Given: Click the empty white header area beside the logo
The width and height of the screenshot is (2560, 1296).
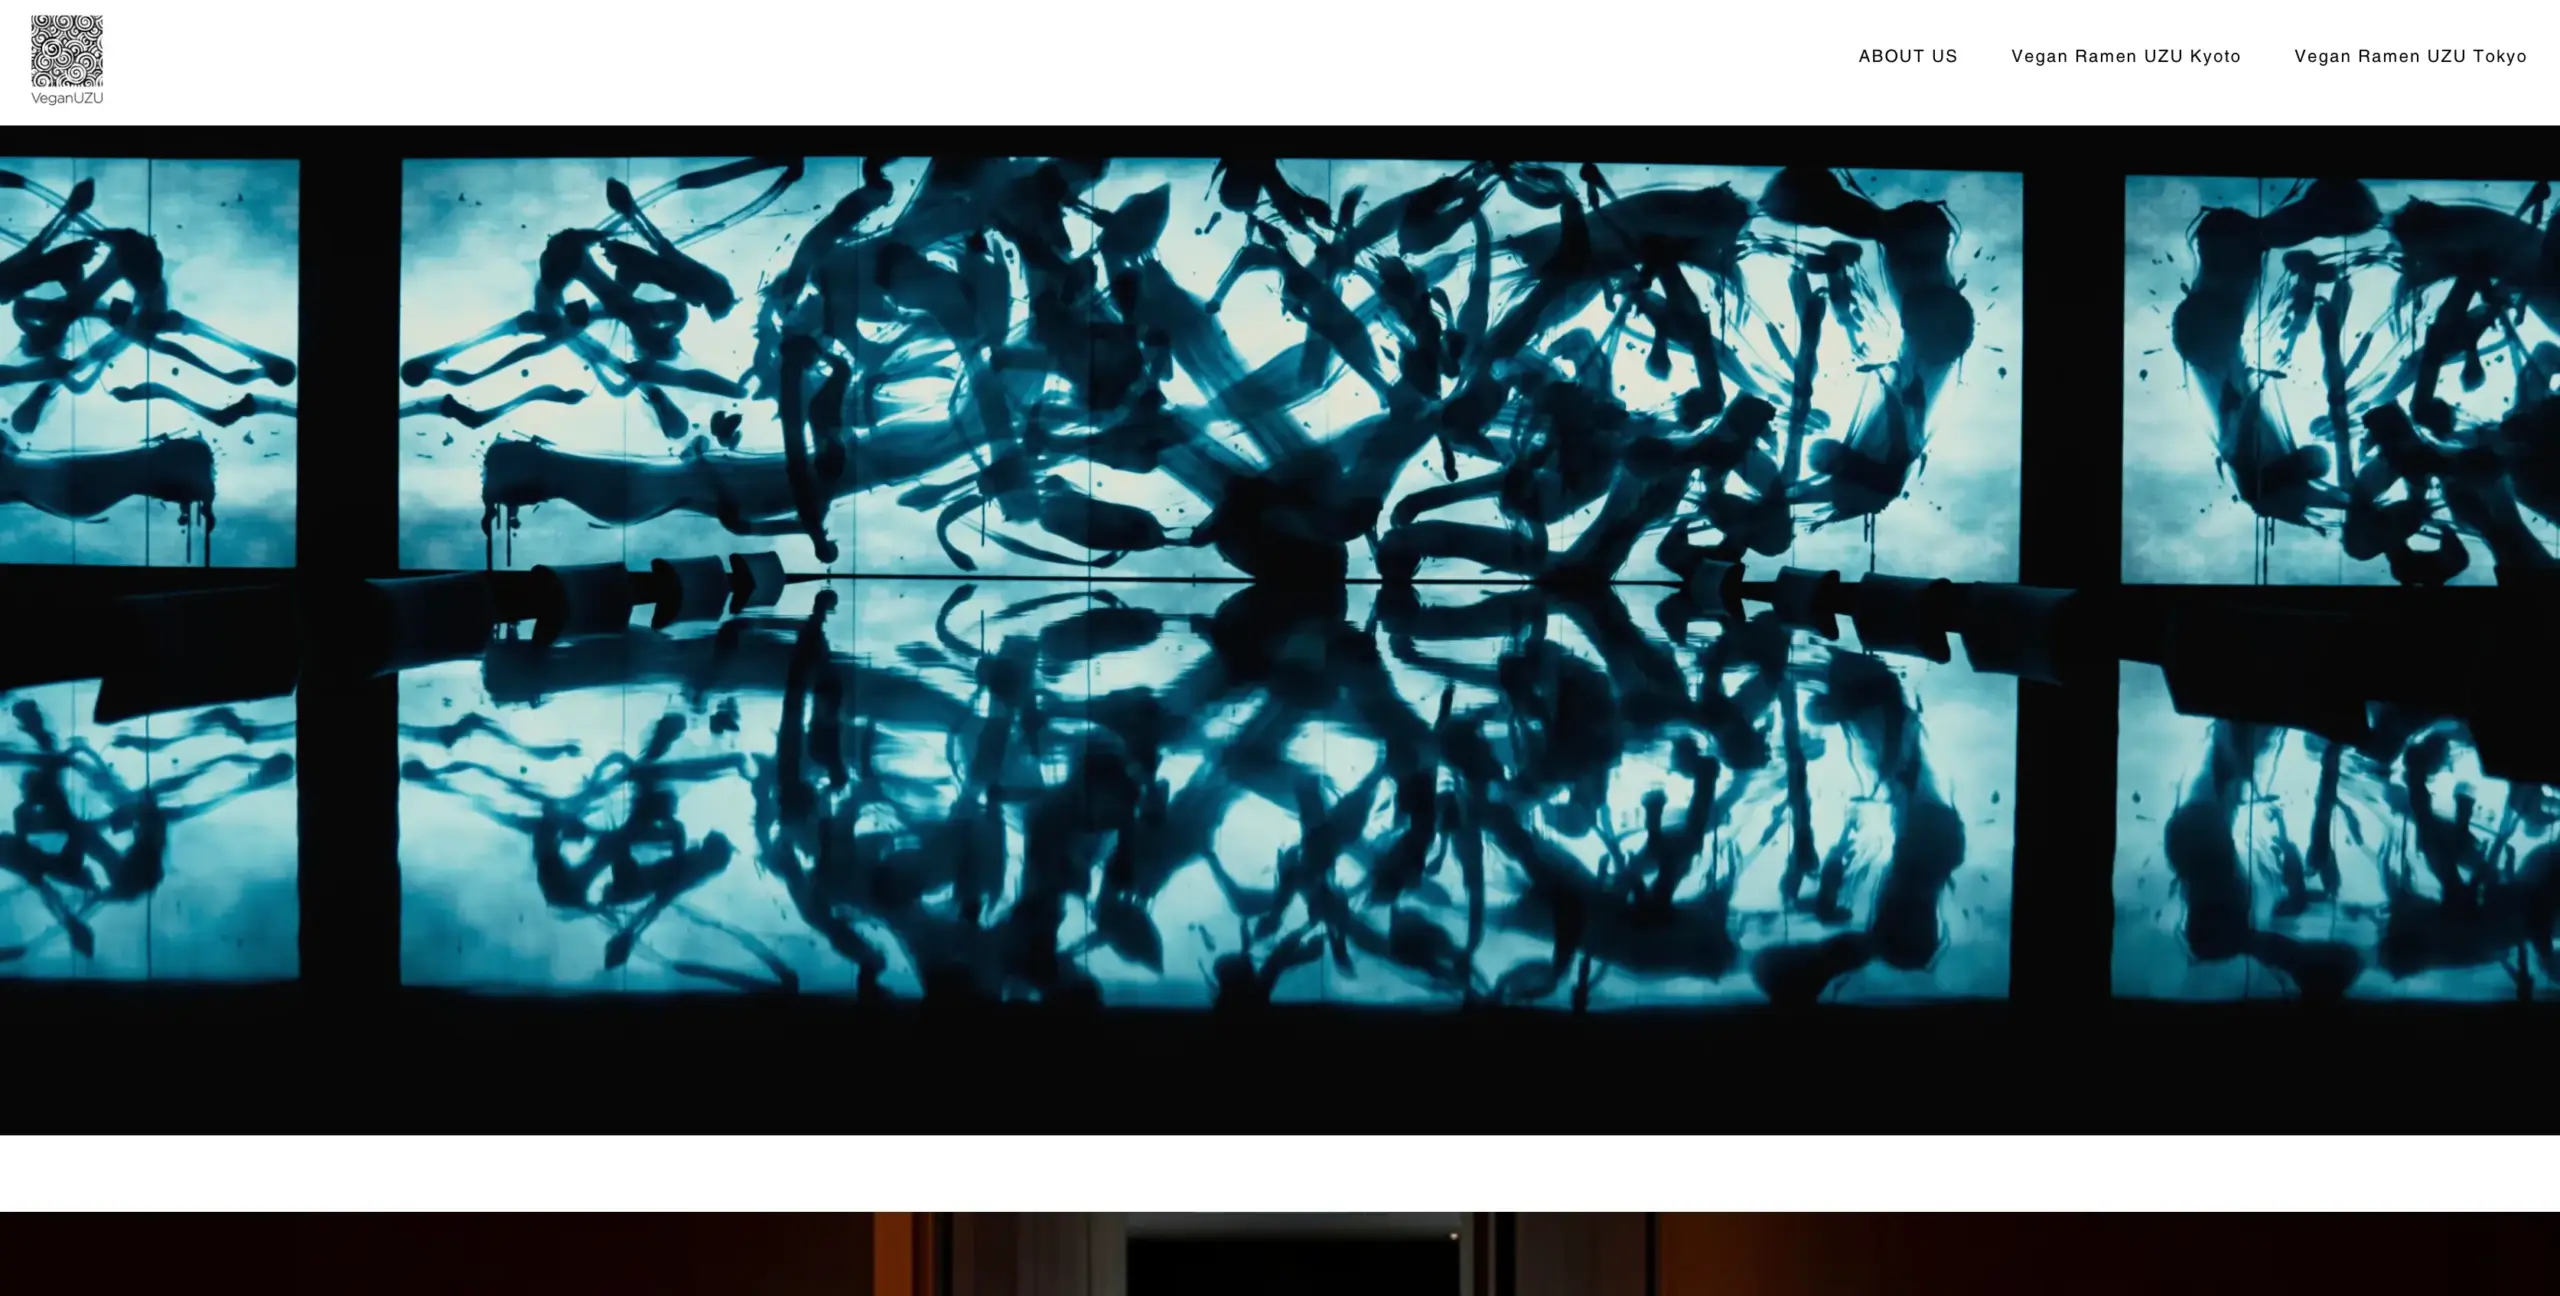Looking at the screenshot, I should (x=900, y=60).
